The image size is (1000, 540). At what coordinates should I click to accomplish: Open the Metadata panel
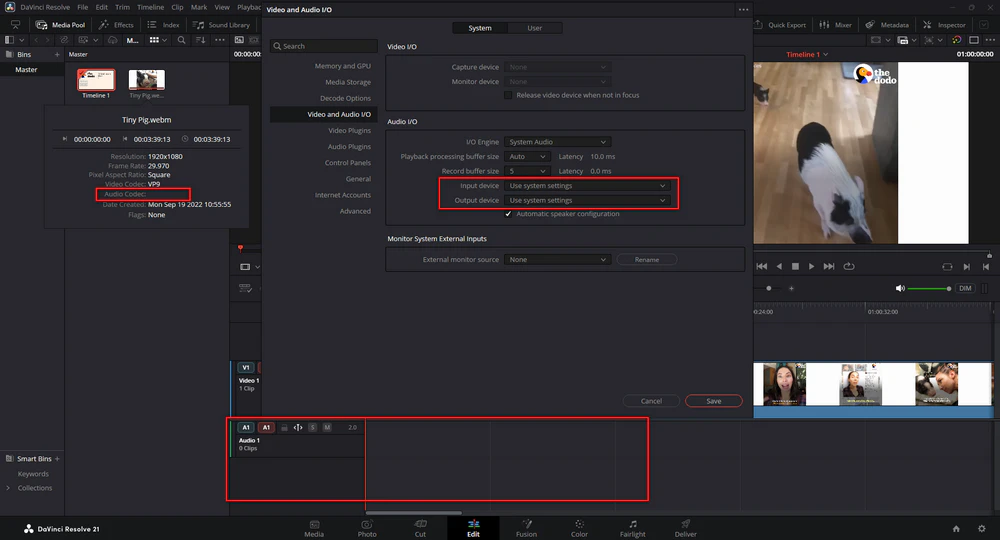pos(887,25)
